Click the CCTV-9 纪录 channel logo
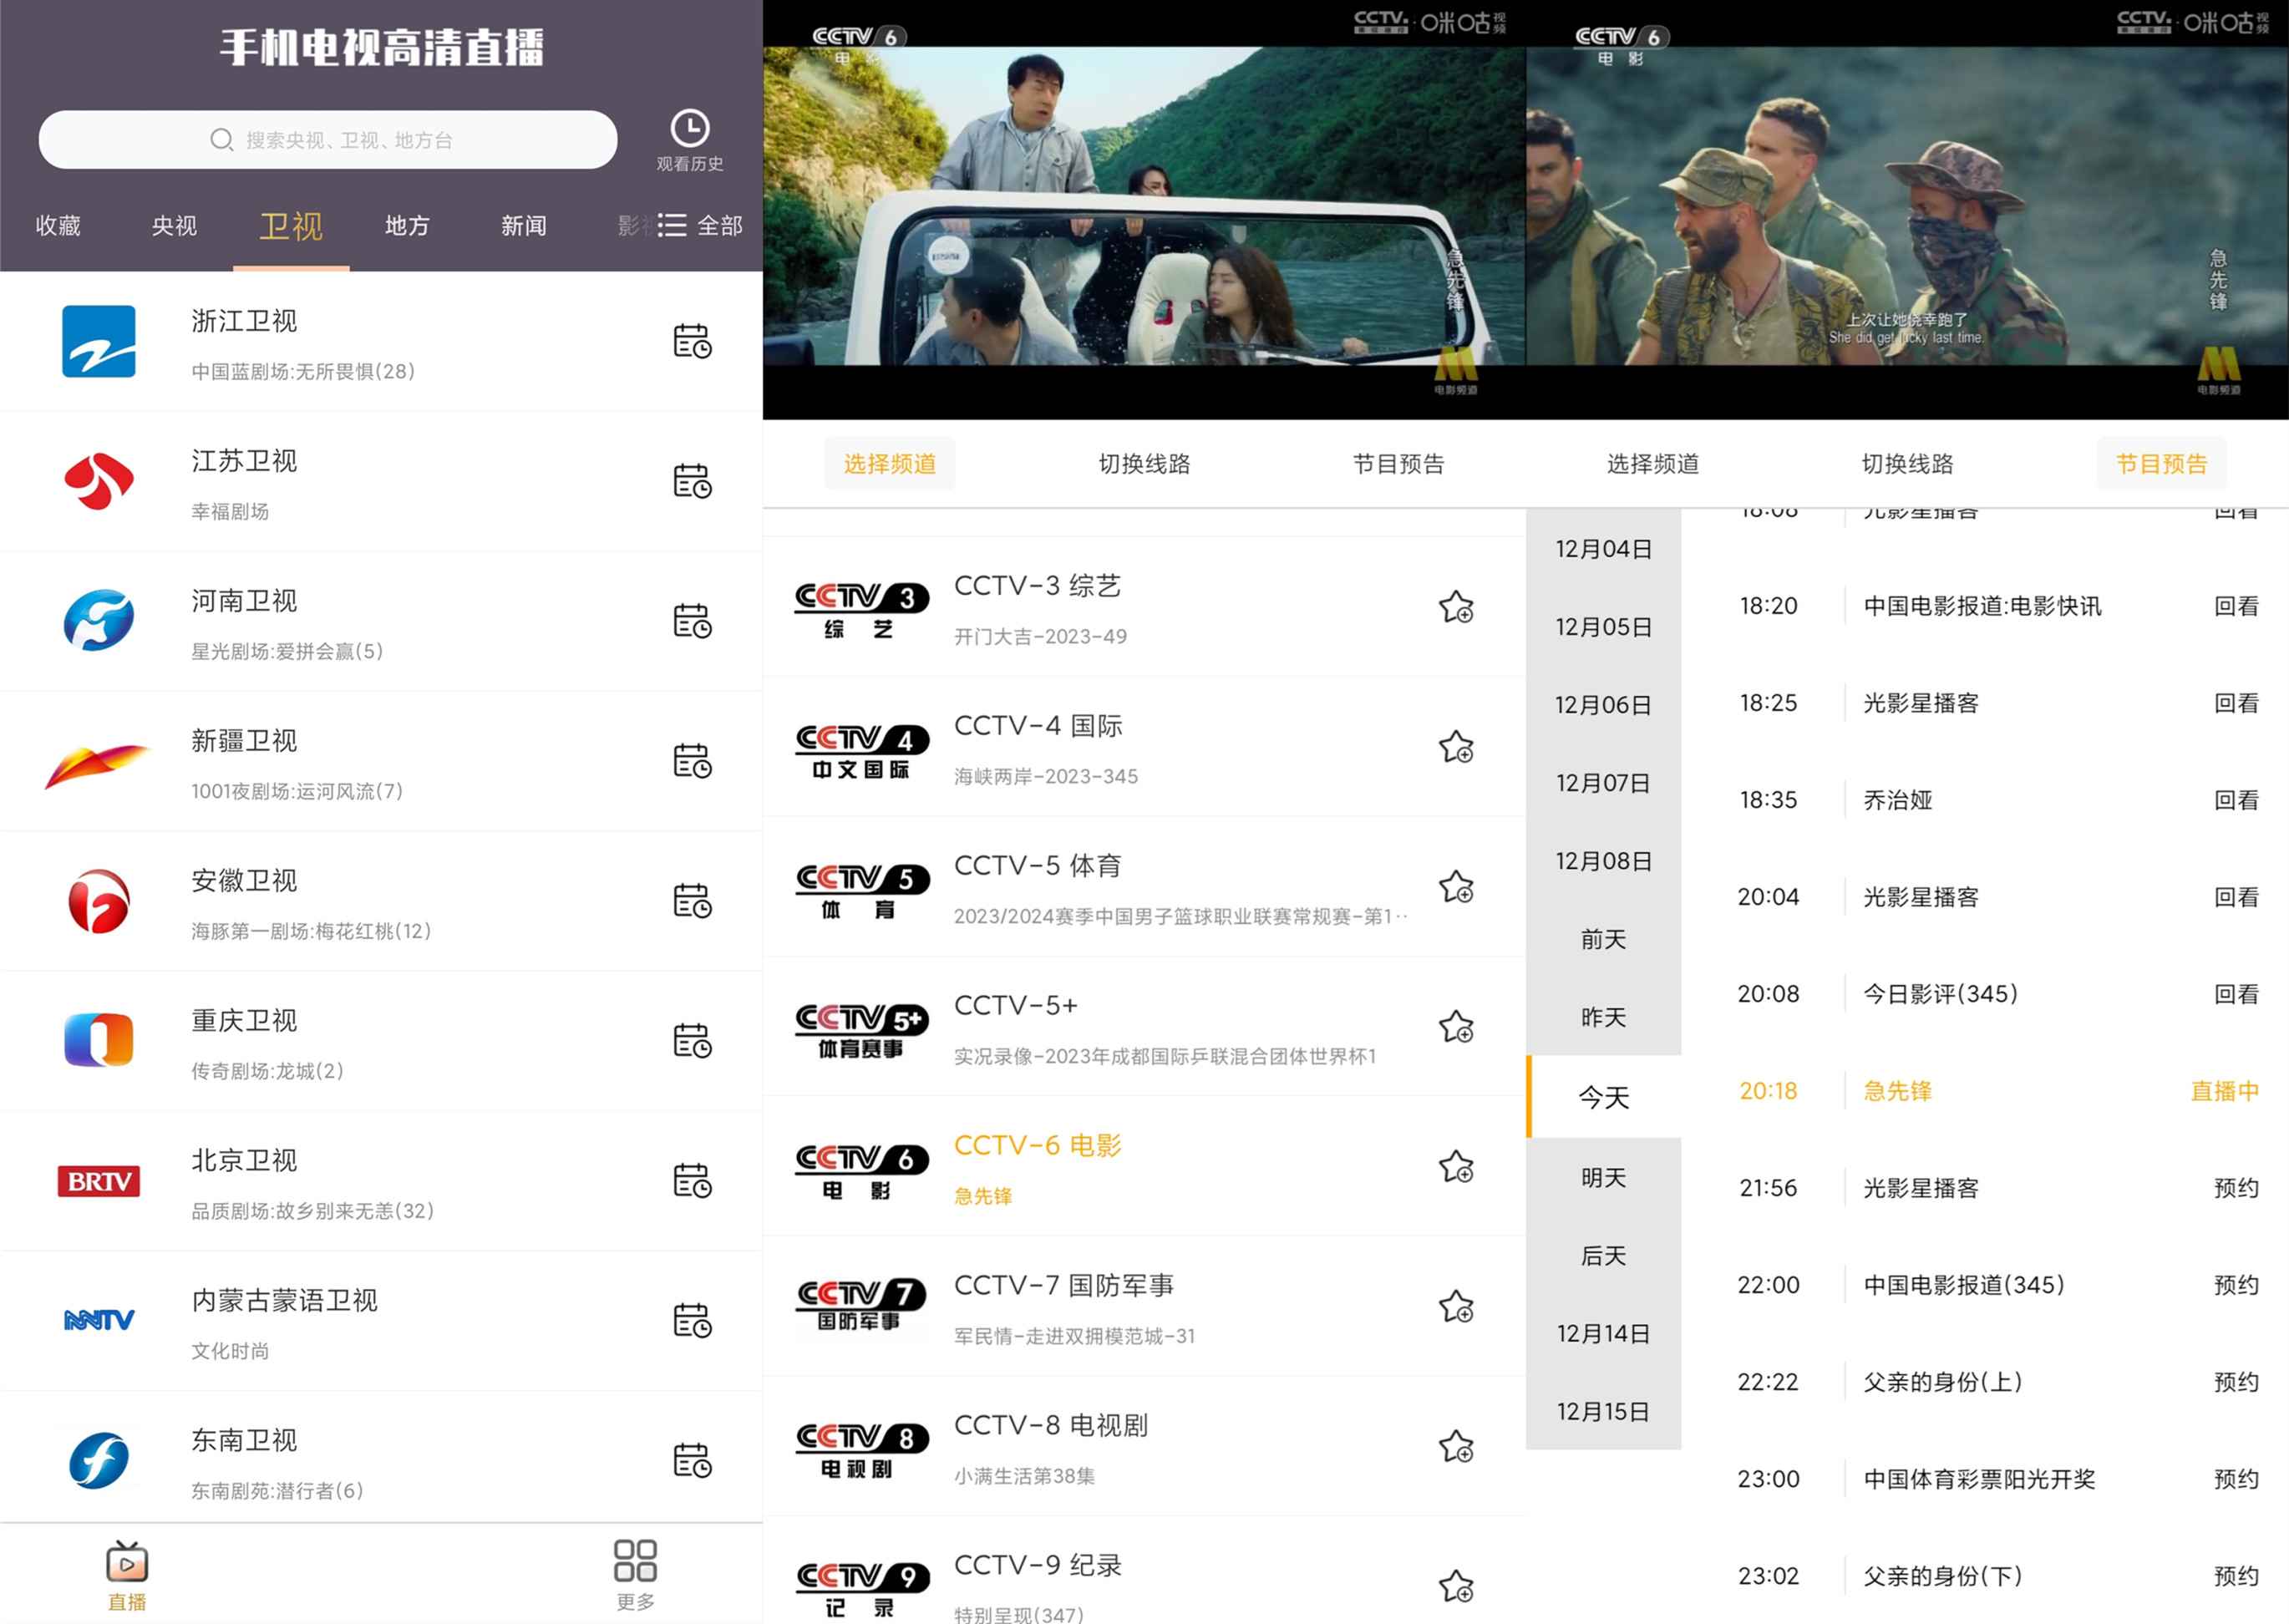Image resolution: width=2289 pixels, height=1624 pixels. [862, 1587]
